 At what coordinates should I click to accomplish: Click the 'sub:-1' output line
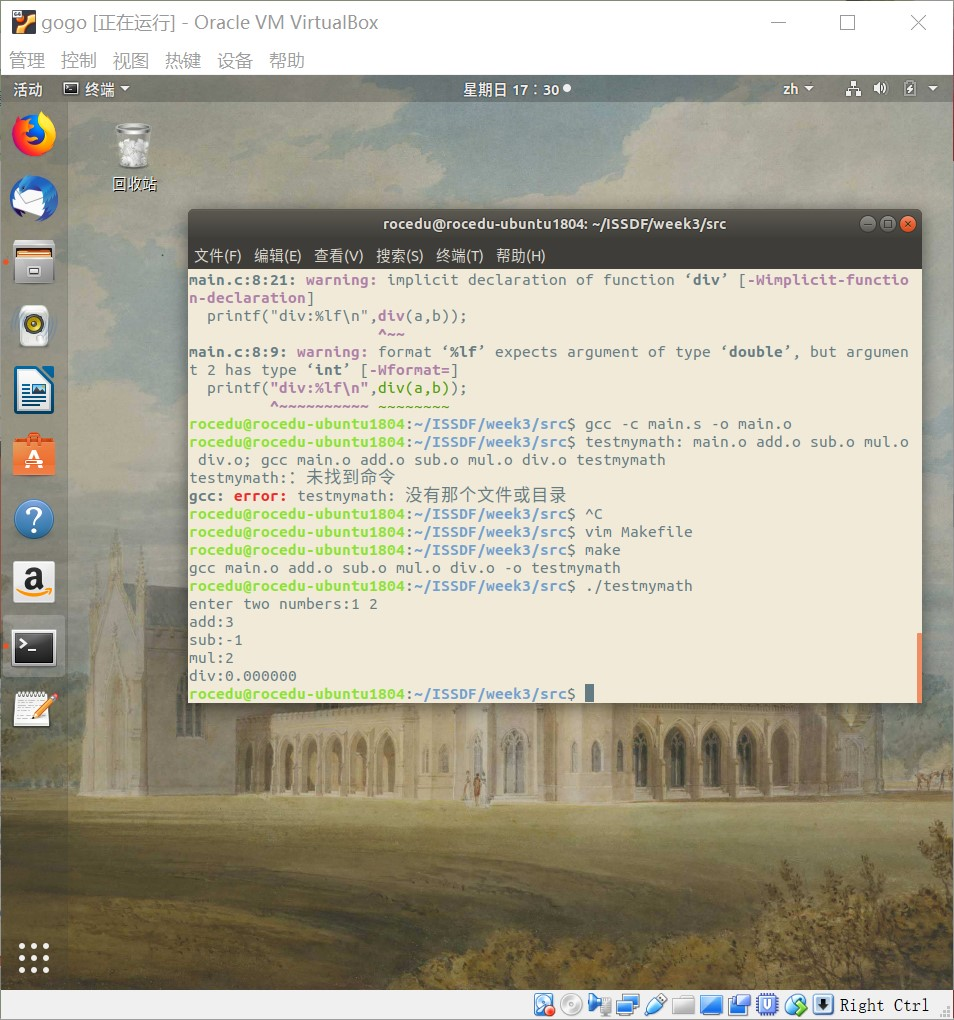216,640
